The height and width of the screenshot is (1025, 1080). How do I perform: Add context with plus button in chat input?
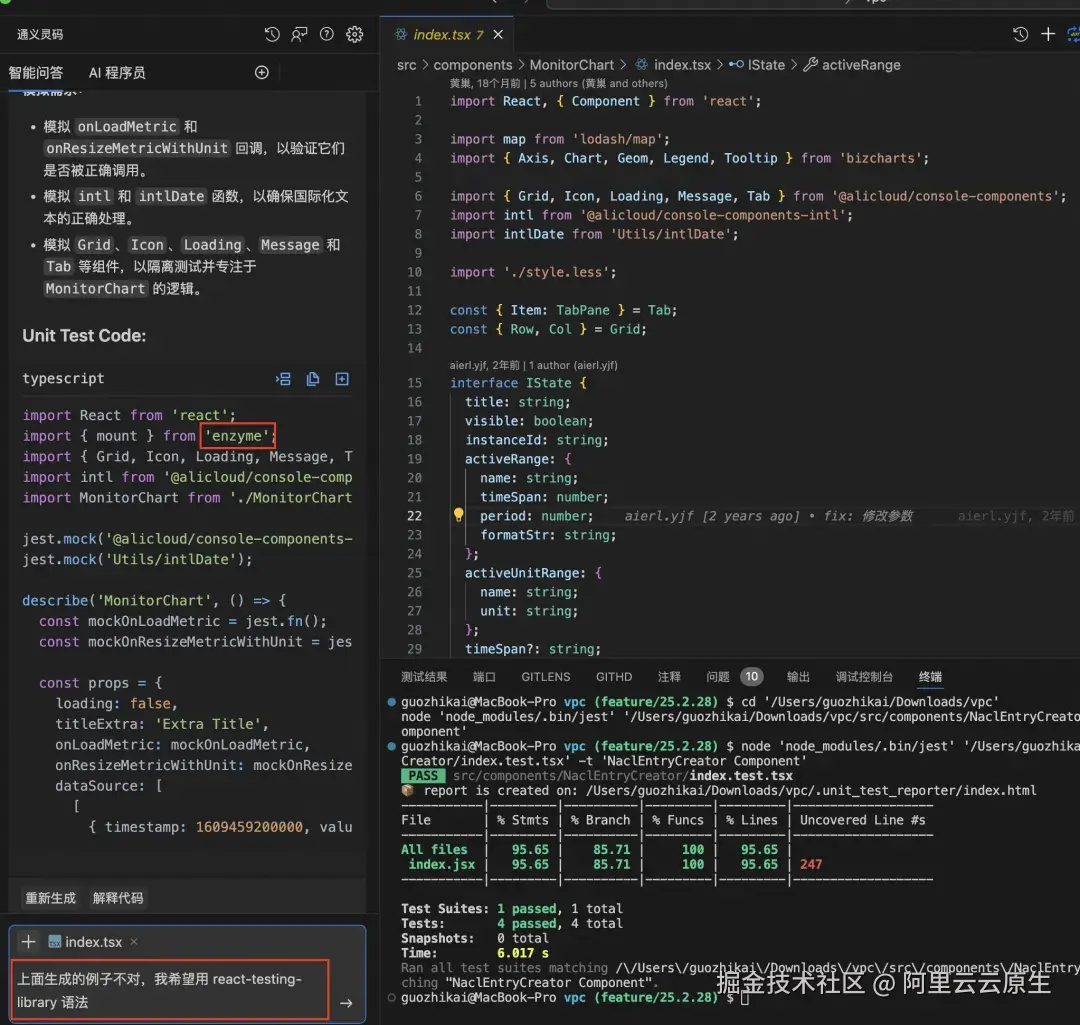pos(28,942)
